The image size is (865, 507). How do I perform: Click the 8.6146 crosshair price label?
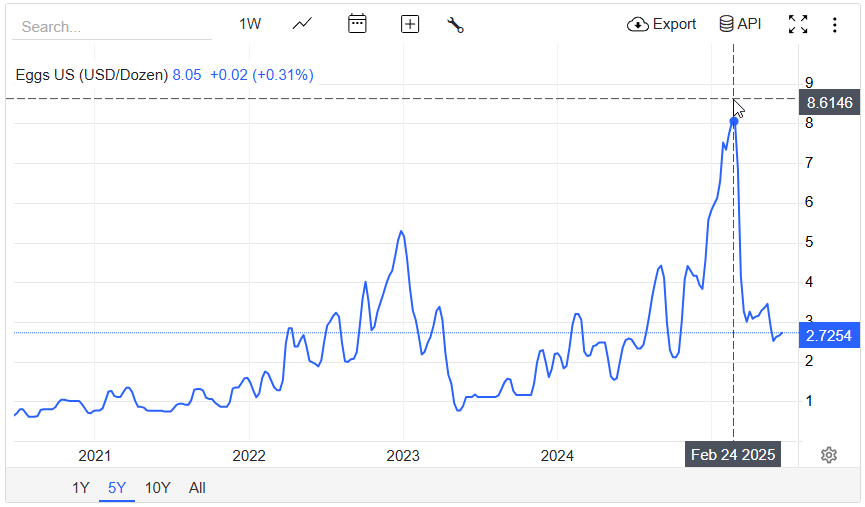click(829, 103)
